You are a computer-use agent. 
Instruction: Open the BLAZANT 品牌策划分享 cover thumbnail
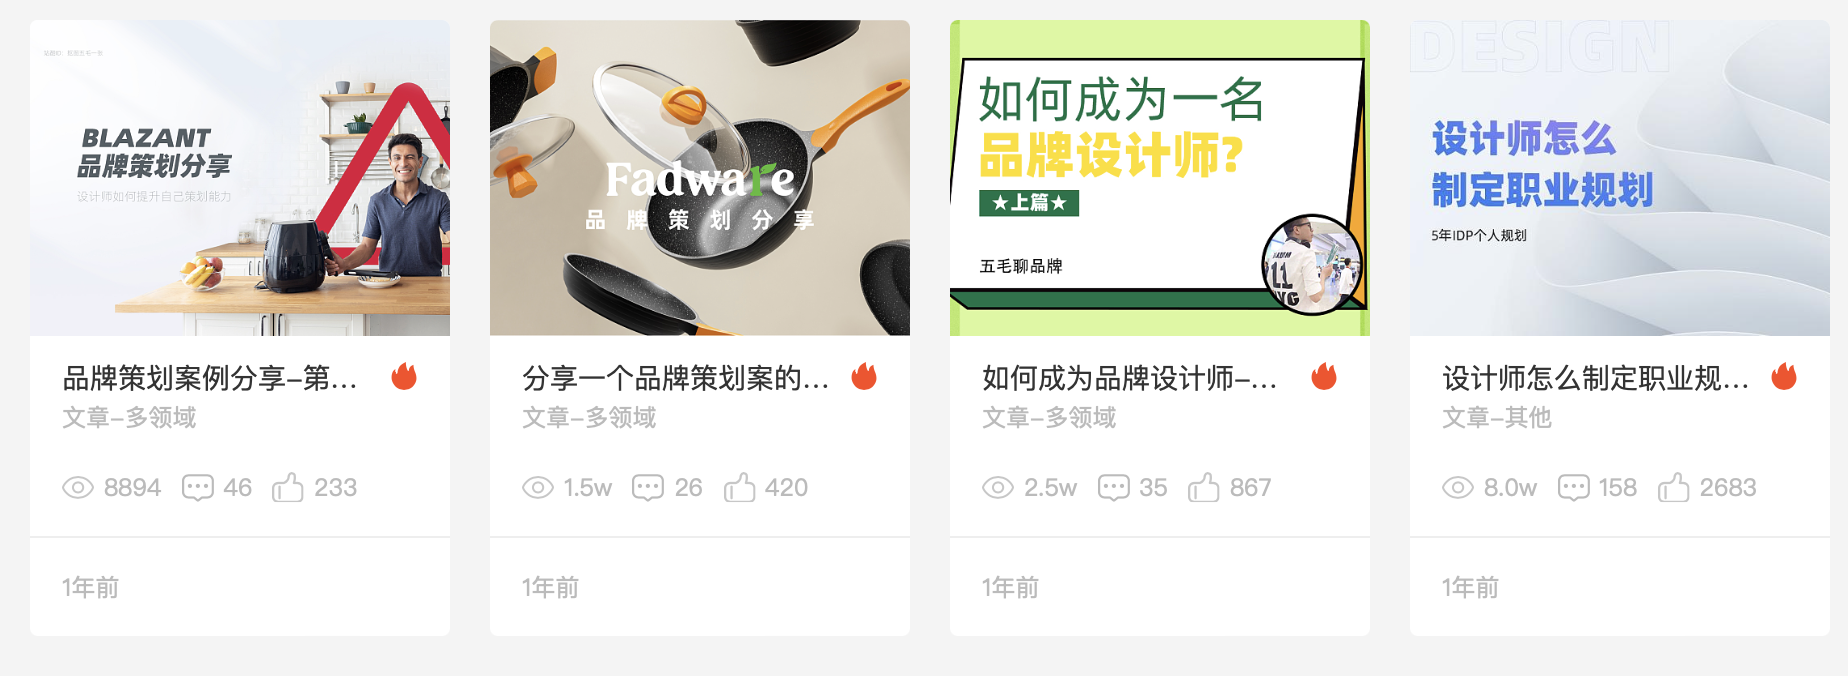(x=240, y=178)
